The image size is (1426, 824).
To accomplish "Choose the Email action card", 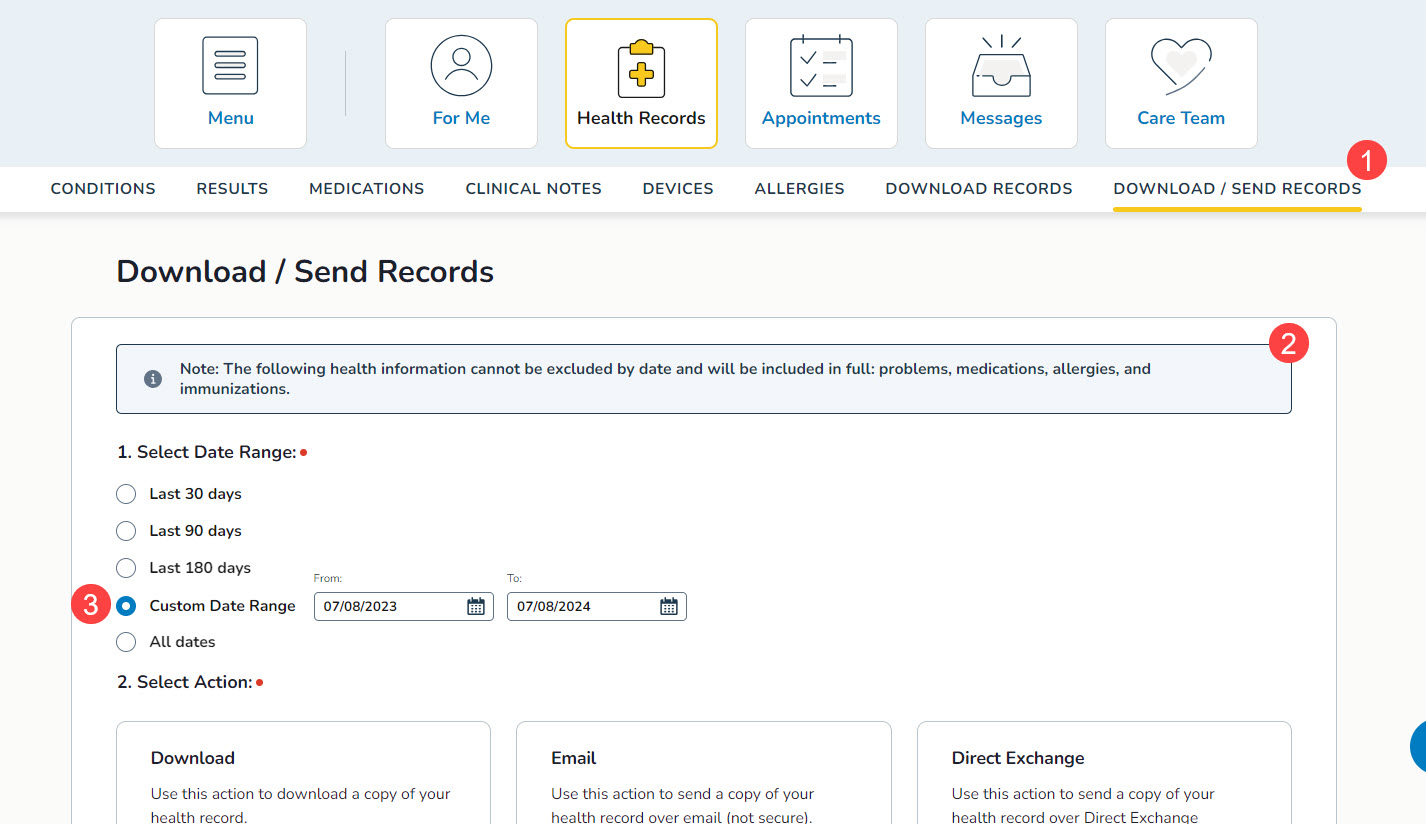I will 703,772.
